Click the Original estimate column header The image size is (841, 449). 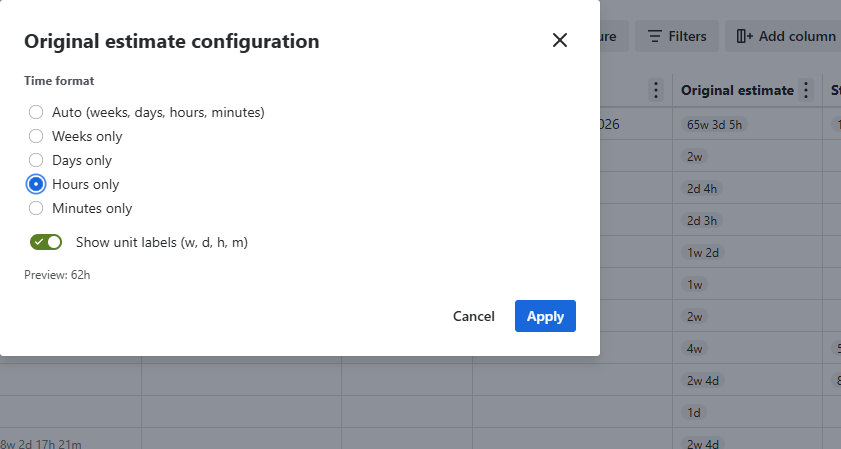[737, 90]
